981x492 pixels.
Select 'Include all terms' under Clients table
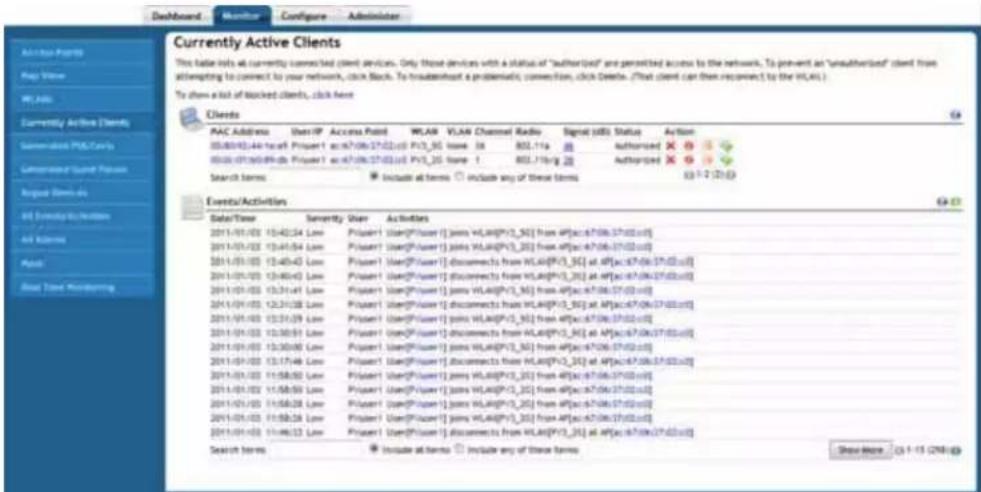(x=375, y=177)
